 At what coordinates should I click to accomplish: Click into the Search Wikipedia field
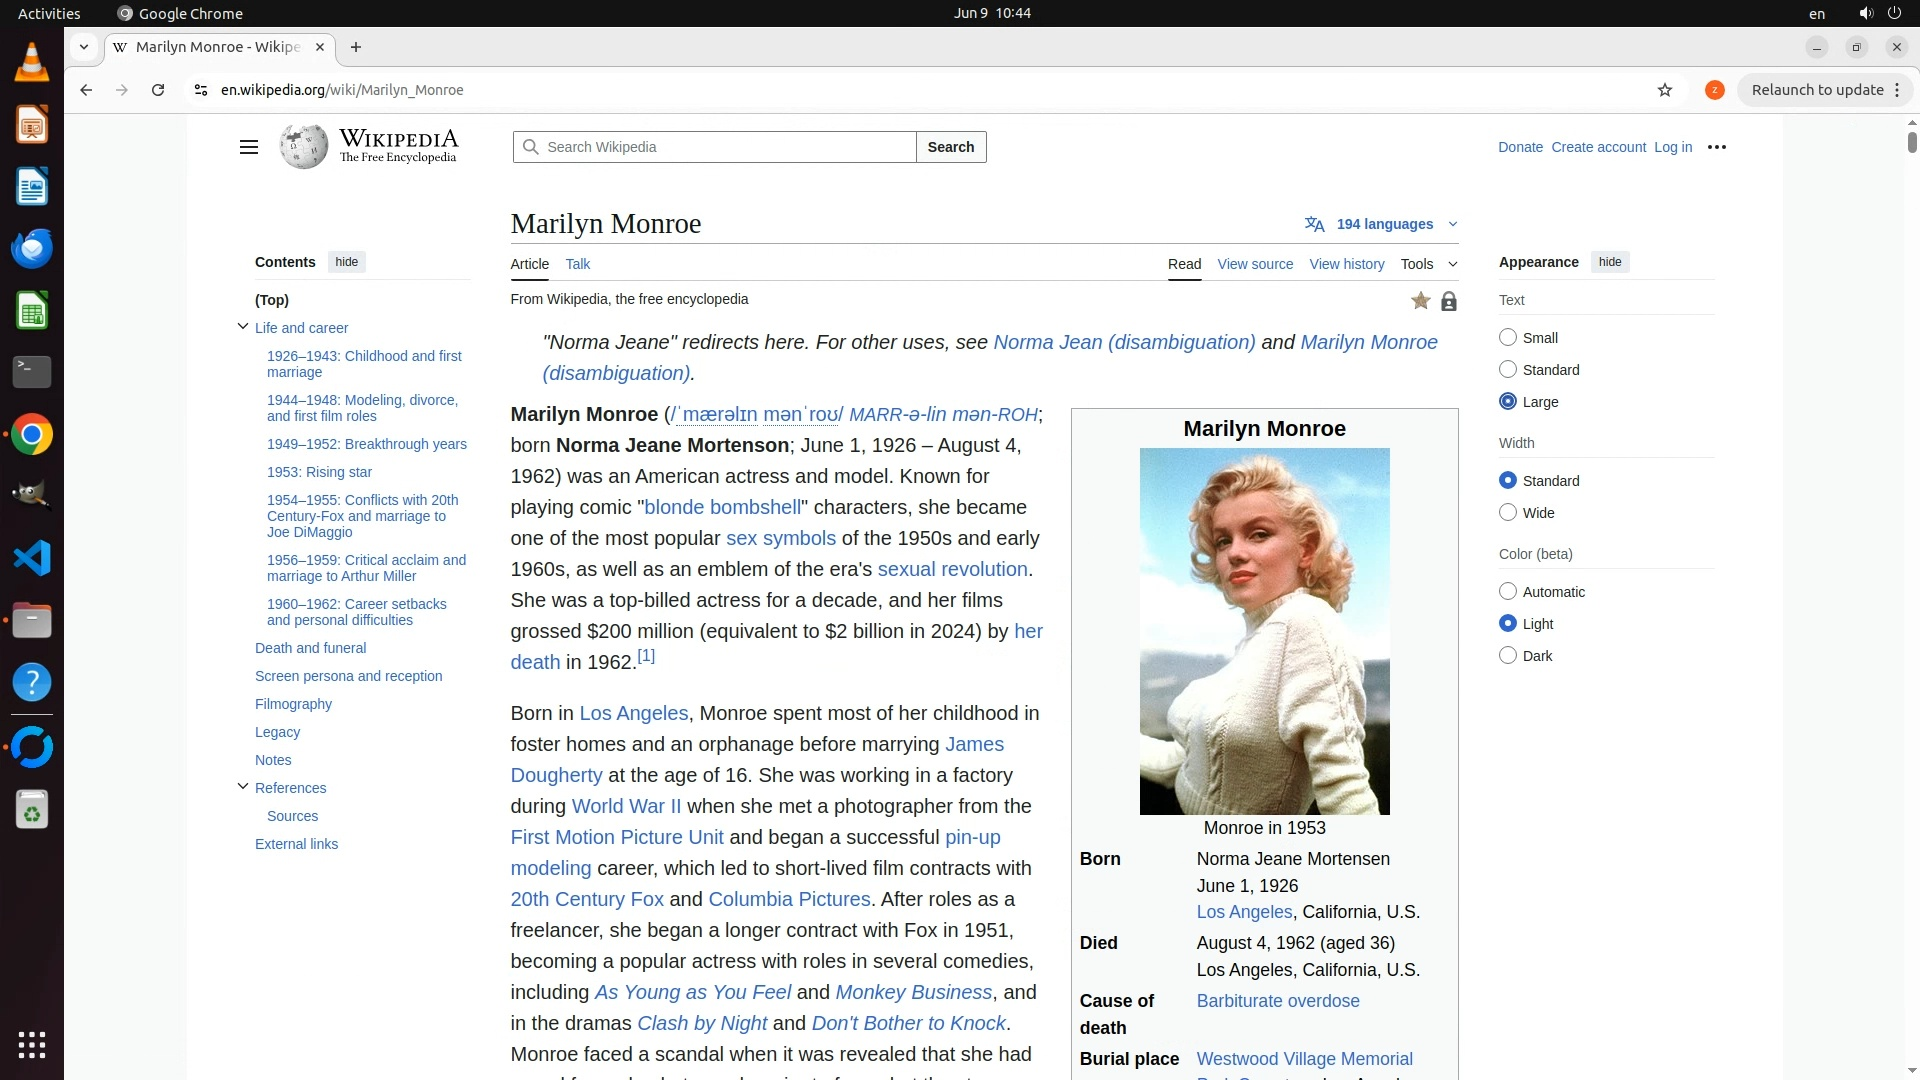720,147
